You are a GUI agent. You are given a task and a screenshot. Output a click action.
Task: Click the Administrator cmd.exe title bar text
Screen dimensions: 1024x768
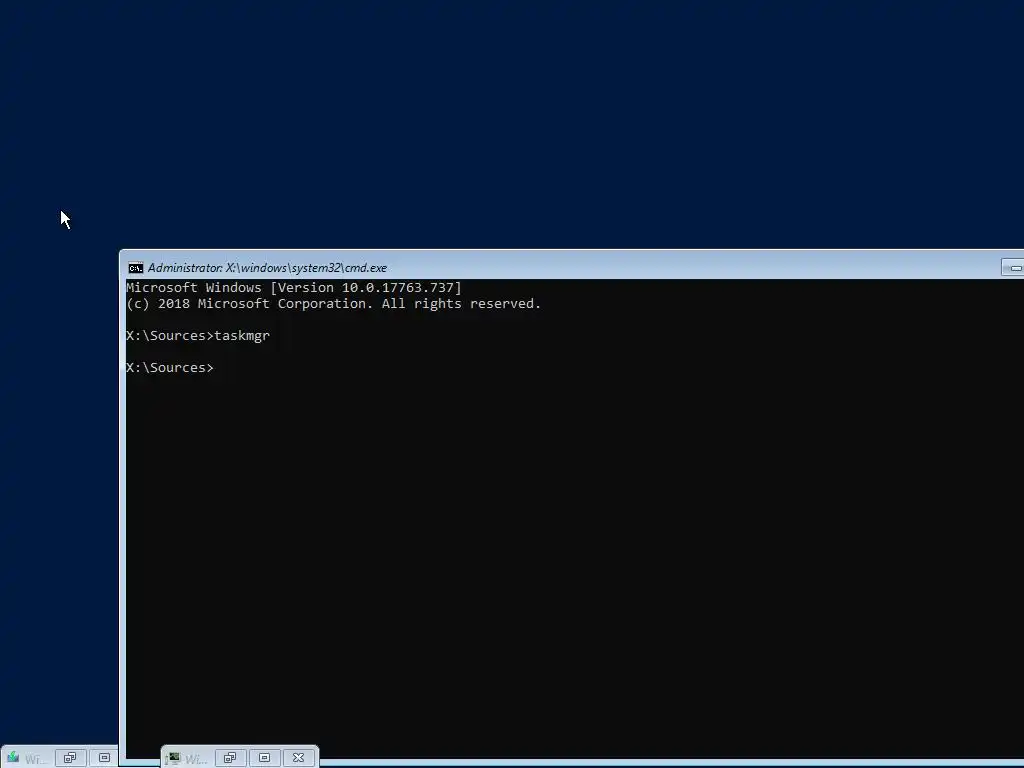click(267, 268)
